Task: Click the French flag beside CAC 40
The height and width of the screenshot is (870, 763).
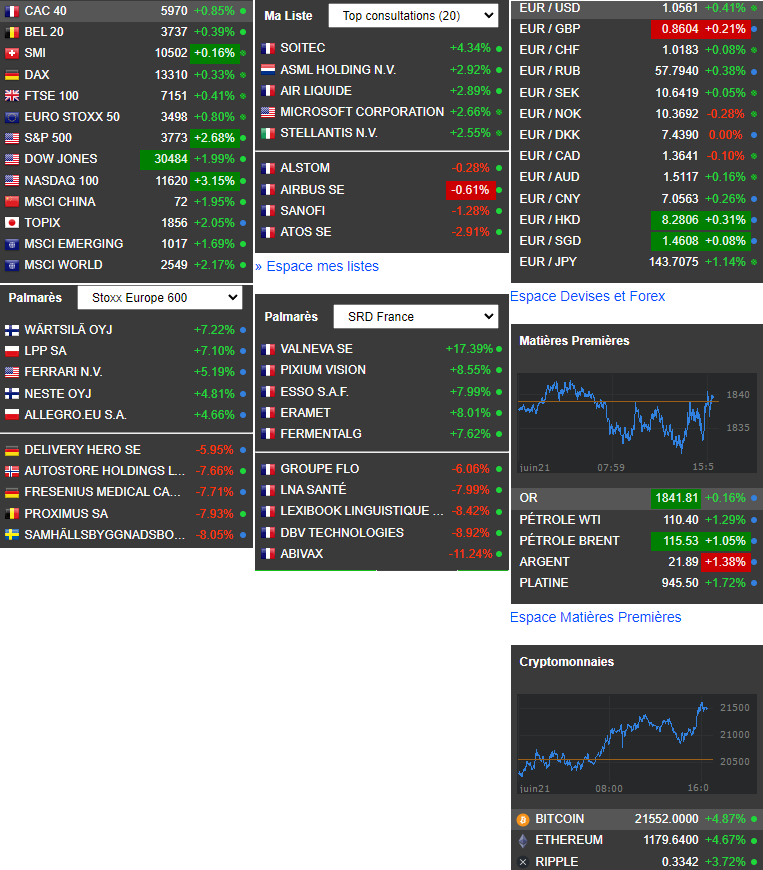Action: (12, 11)
